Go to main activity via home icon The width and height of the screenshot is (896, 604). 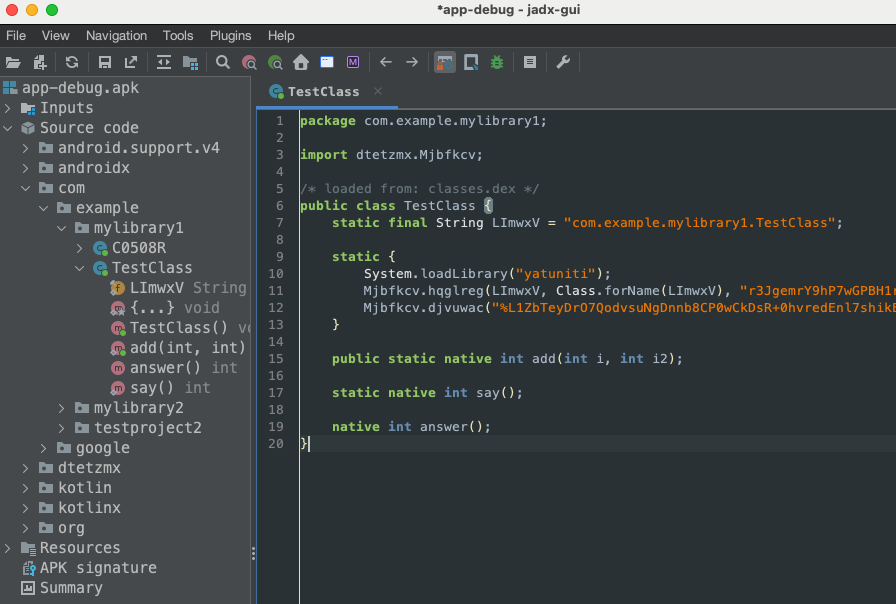(301, 62)
